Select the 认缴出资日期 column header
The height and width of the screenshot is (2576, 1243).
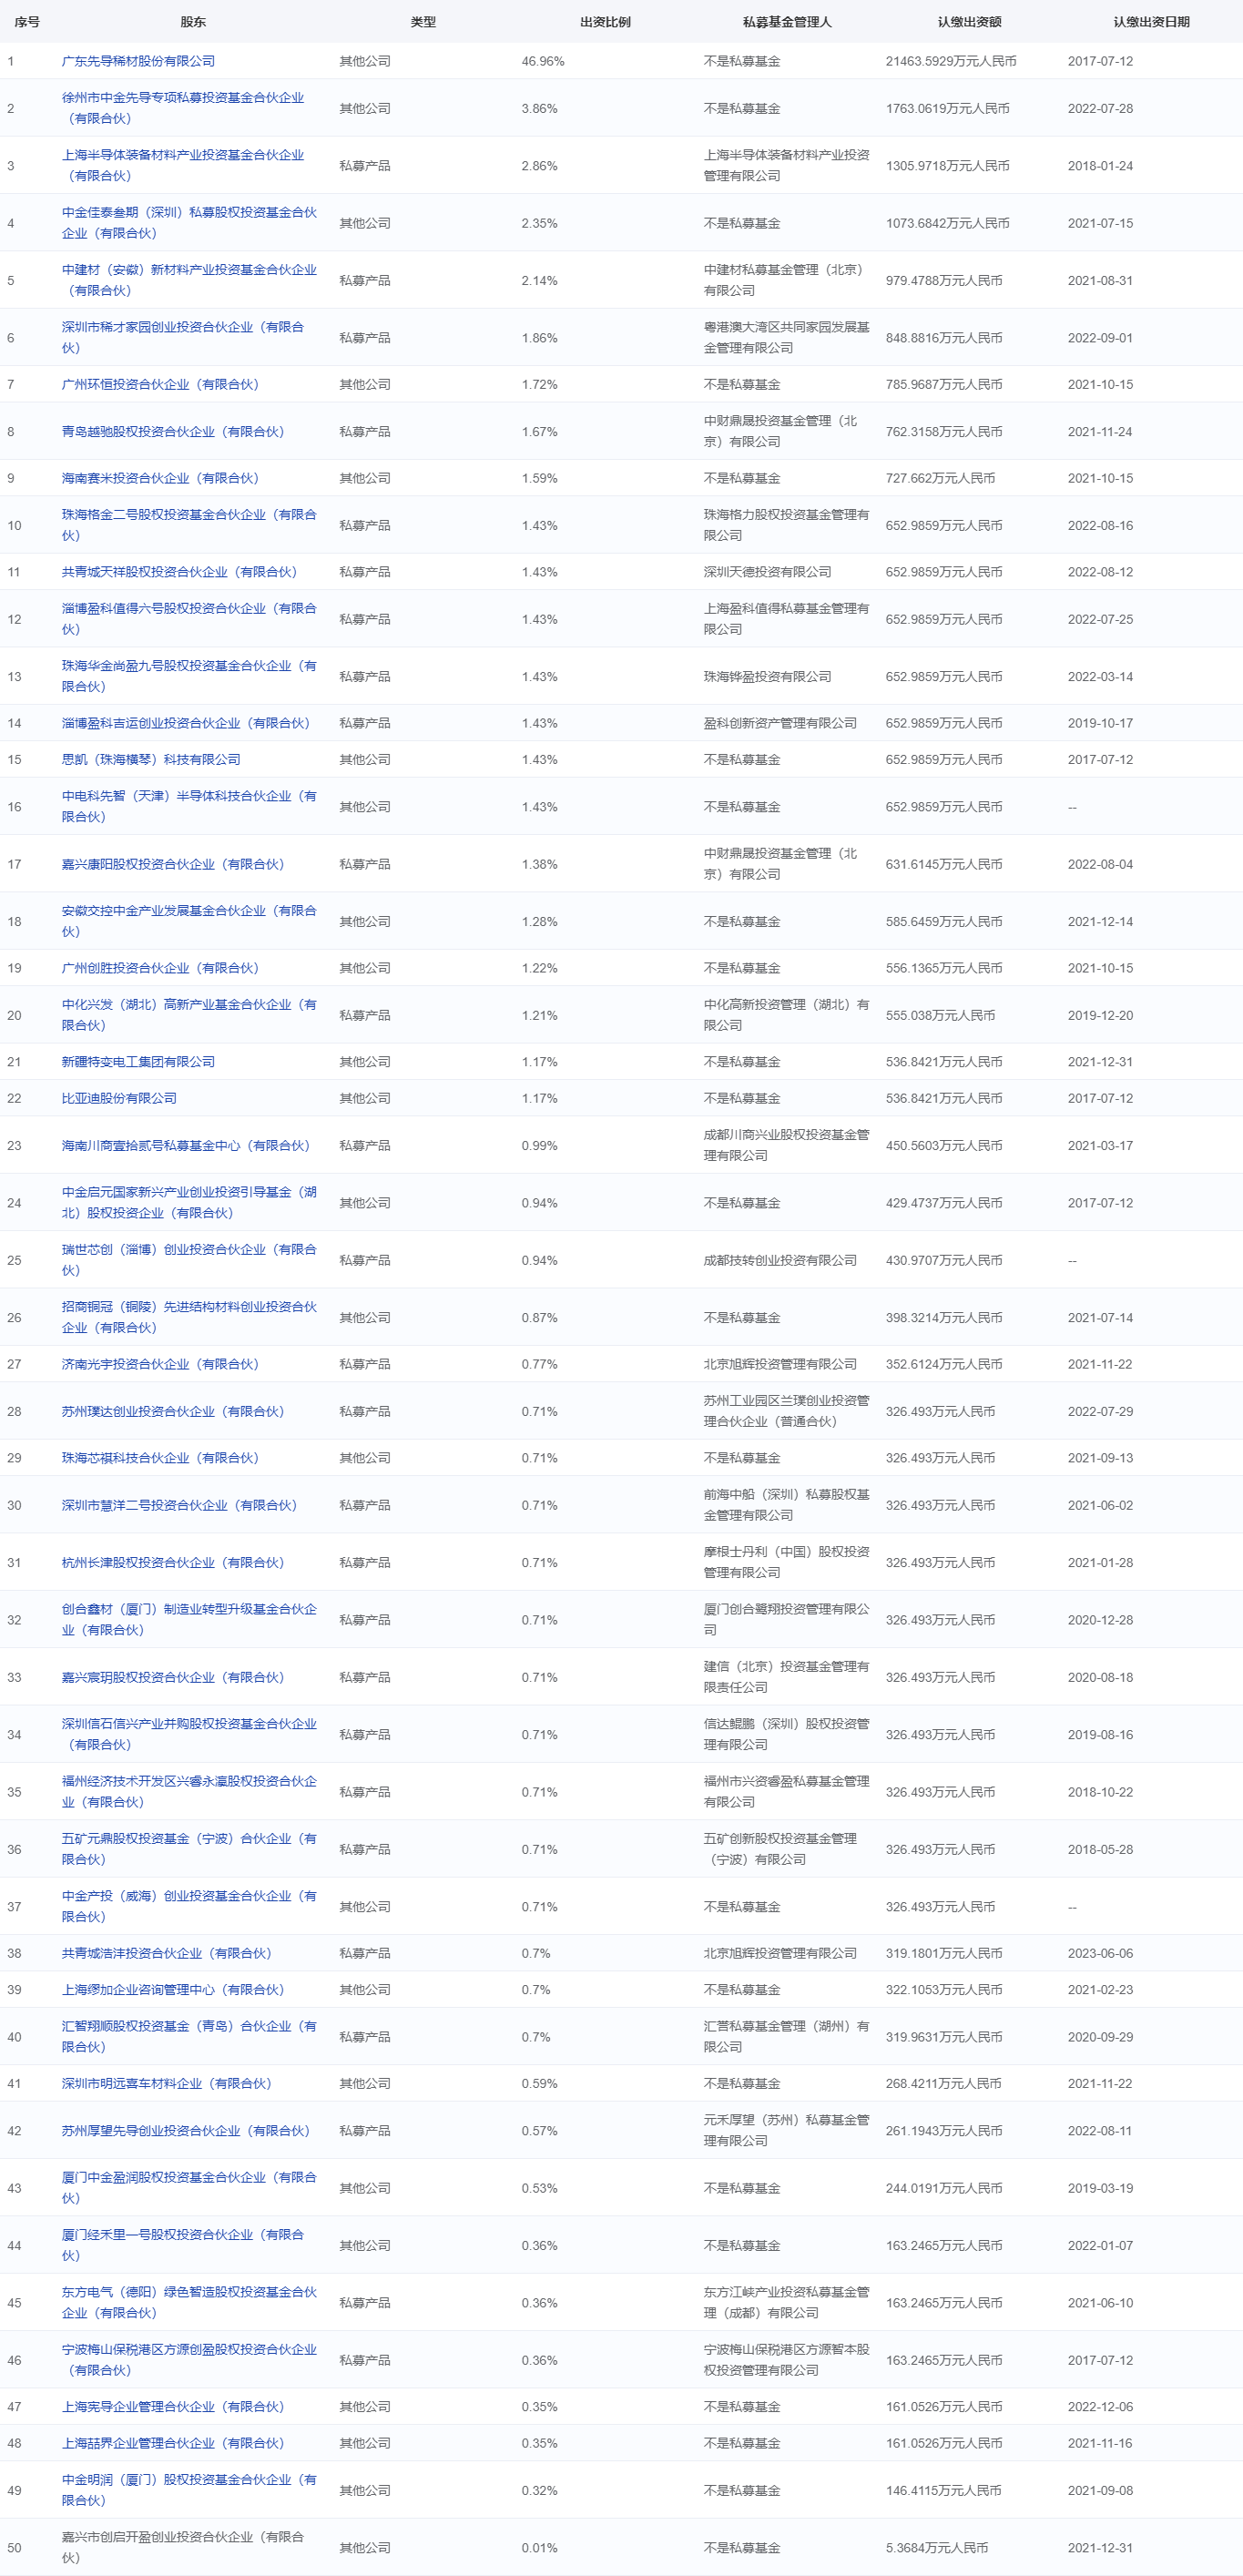[x=1151, y=22]
